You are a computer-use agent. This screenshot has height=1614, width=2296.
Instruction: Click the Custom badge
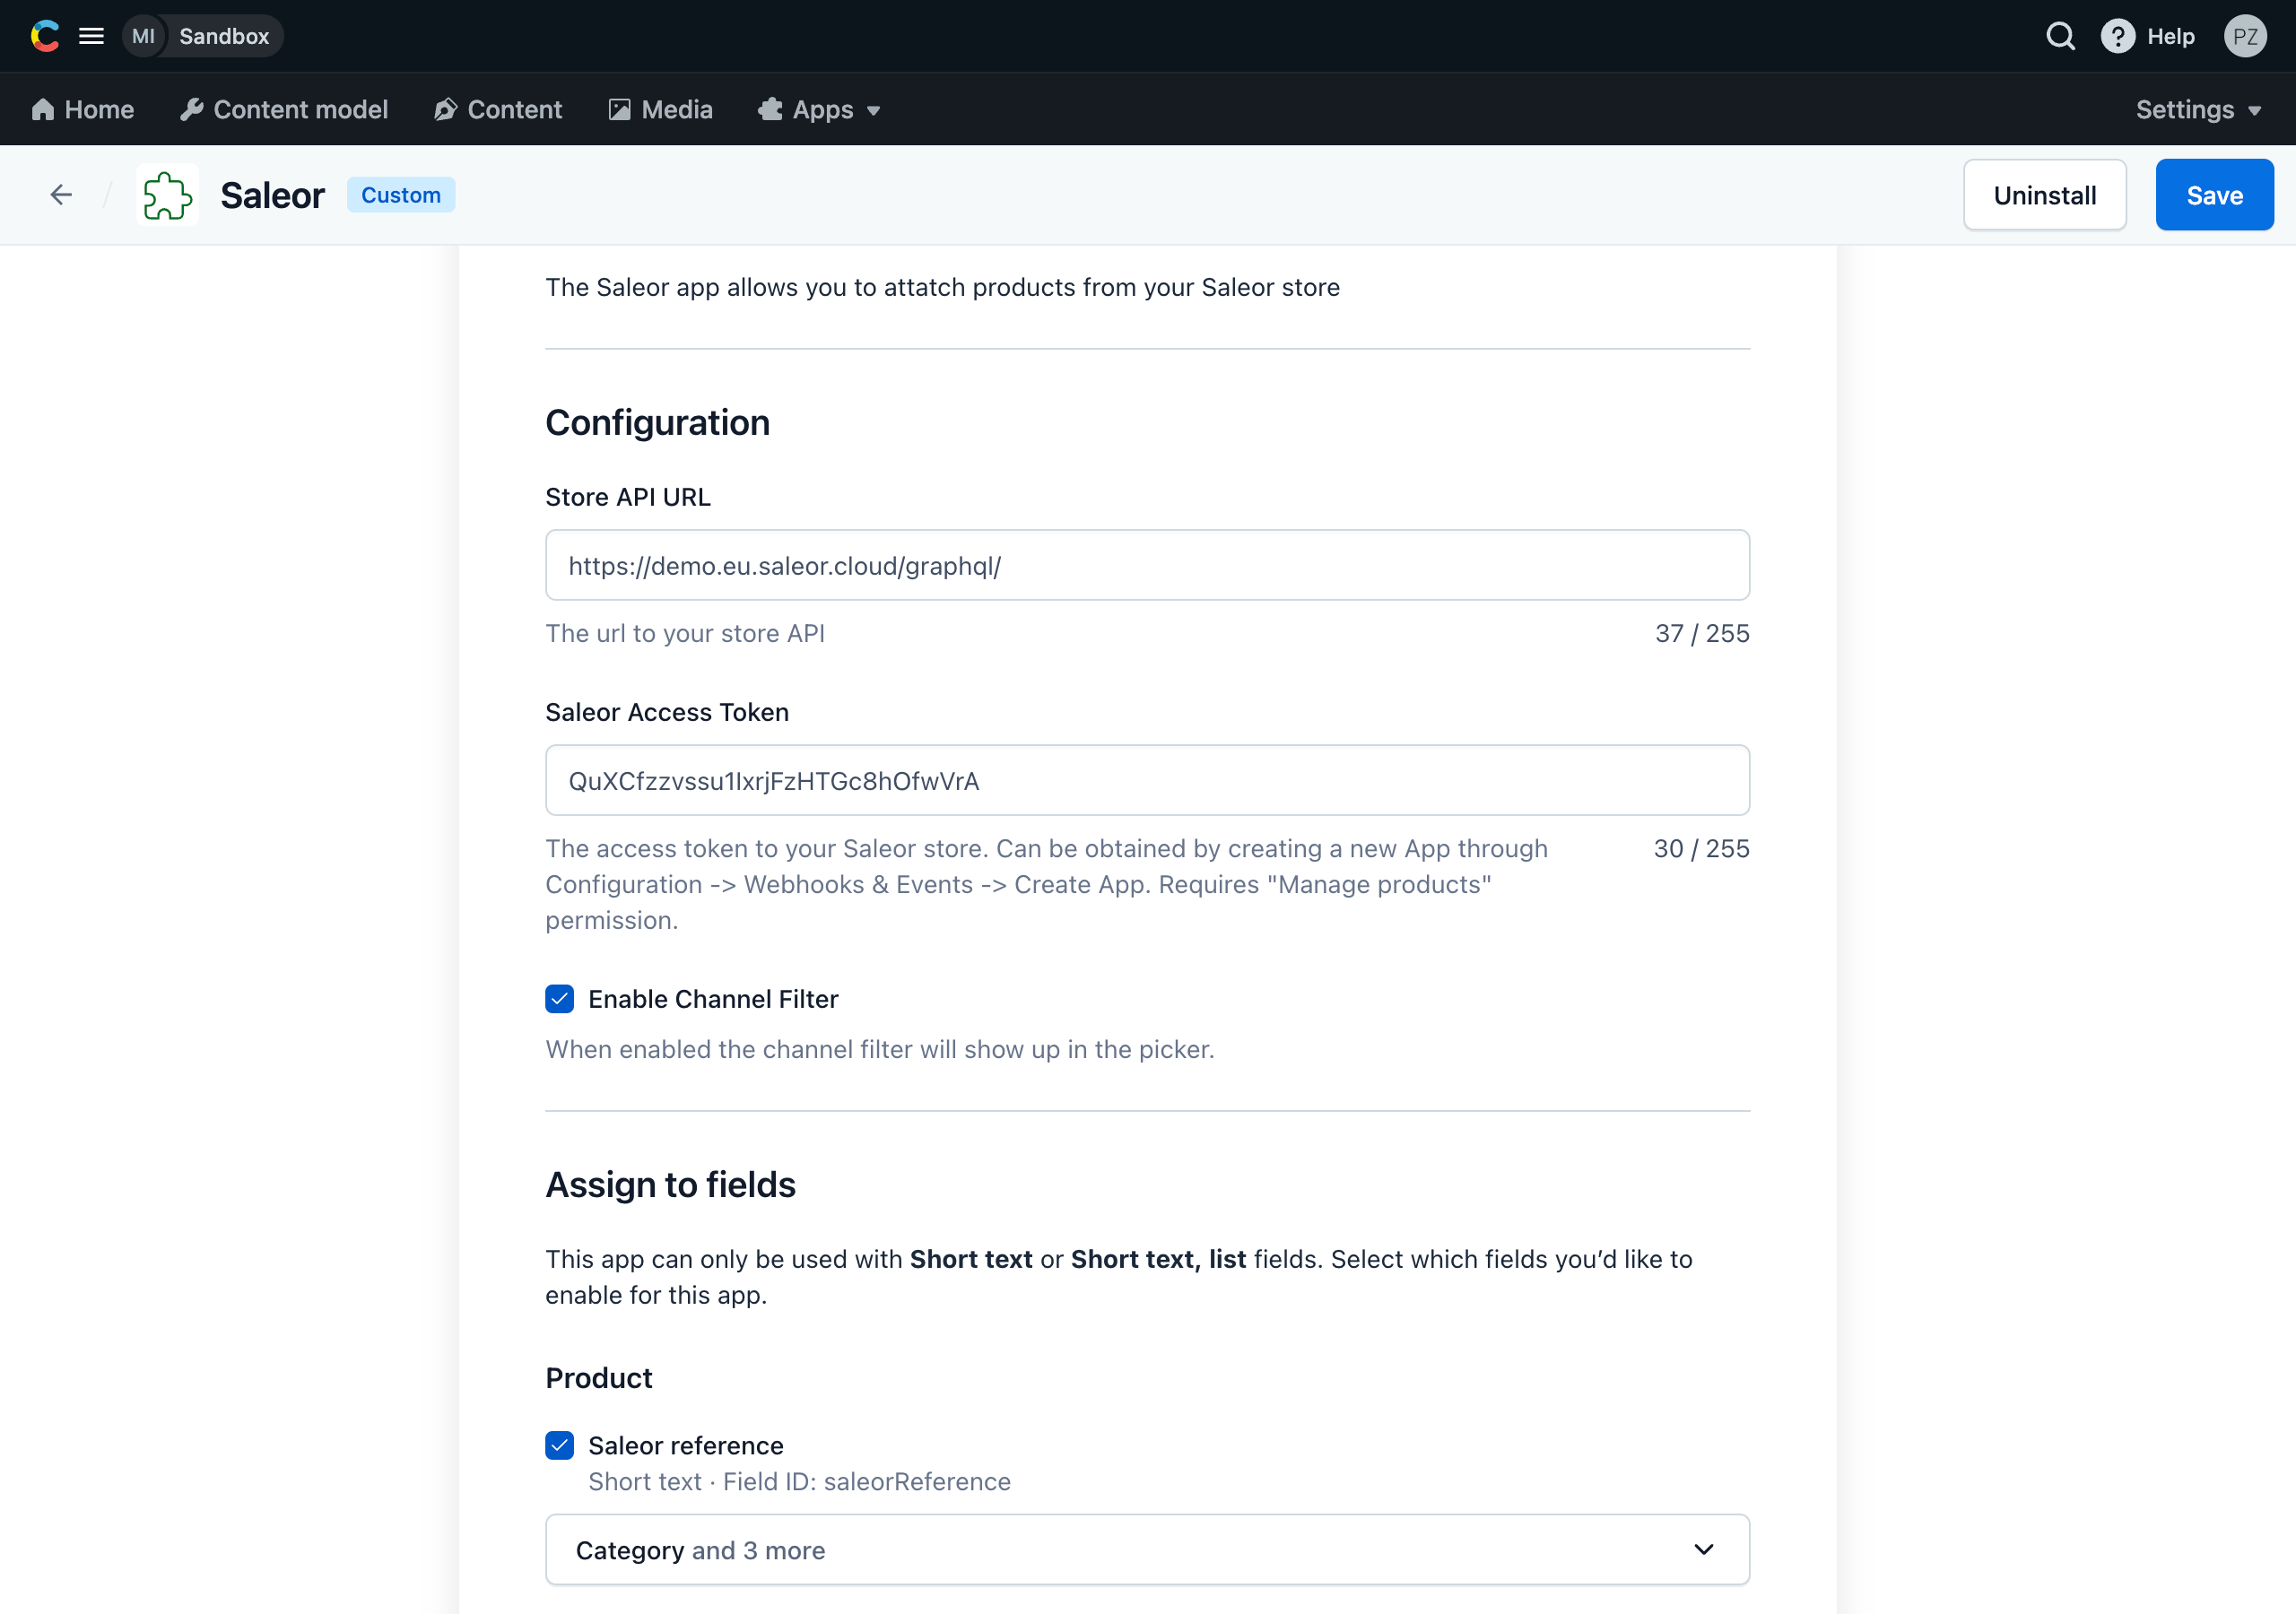(401, 195)
